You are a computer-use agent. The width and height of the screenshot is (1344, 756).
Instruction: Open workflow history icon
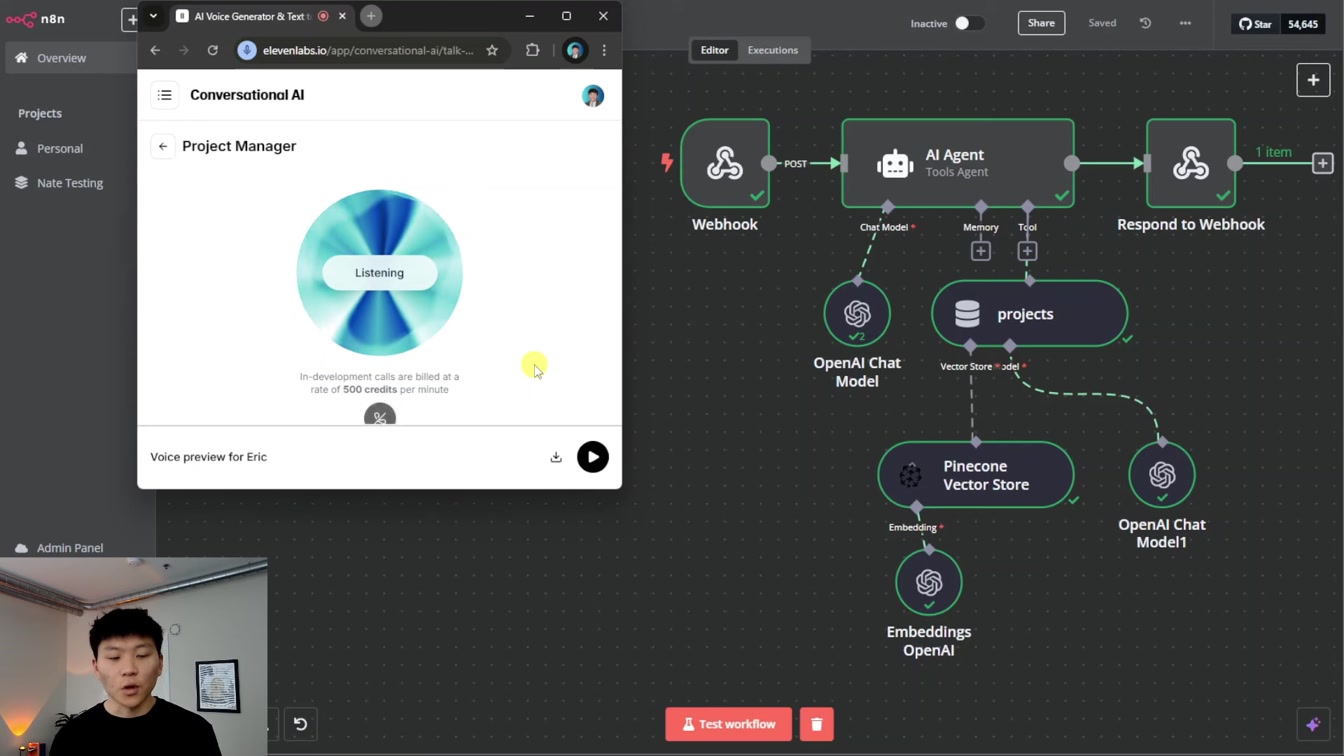pos(1145,23)
